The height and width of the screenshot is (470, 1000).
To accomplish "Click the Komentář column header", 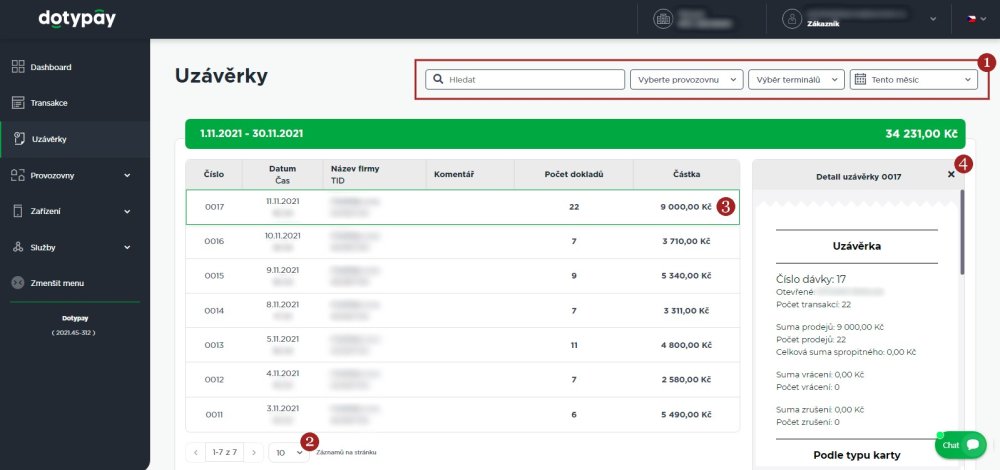I will pos(470,174).
